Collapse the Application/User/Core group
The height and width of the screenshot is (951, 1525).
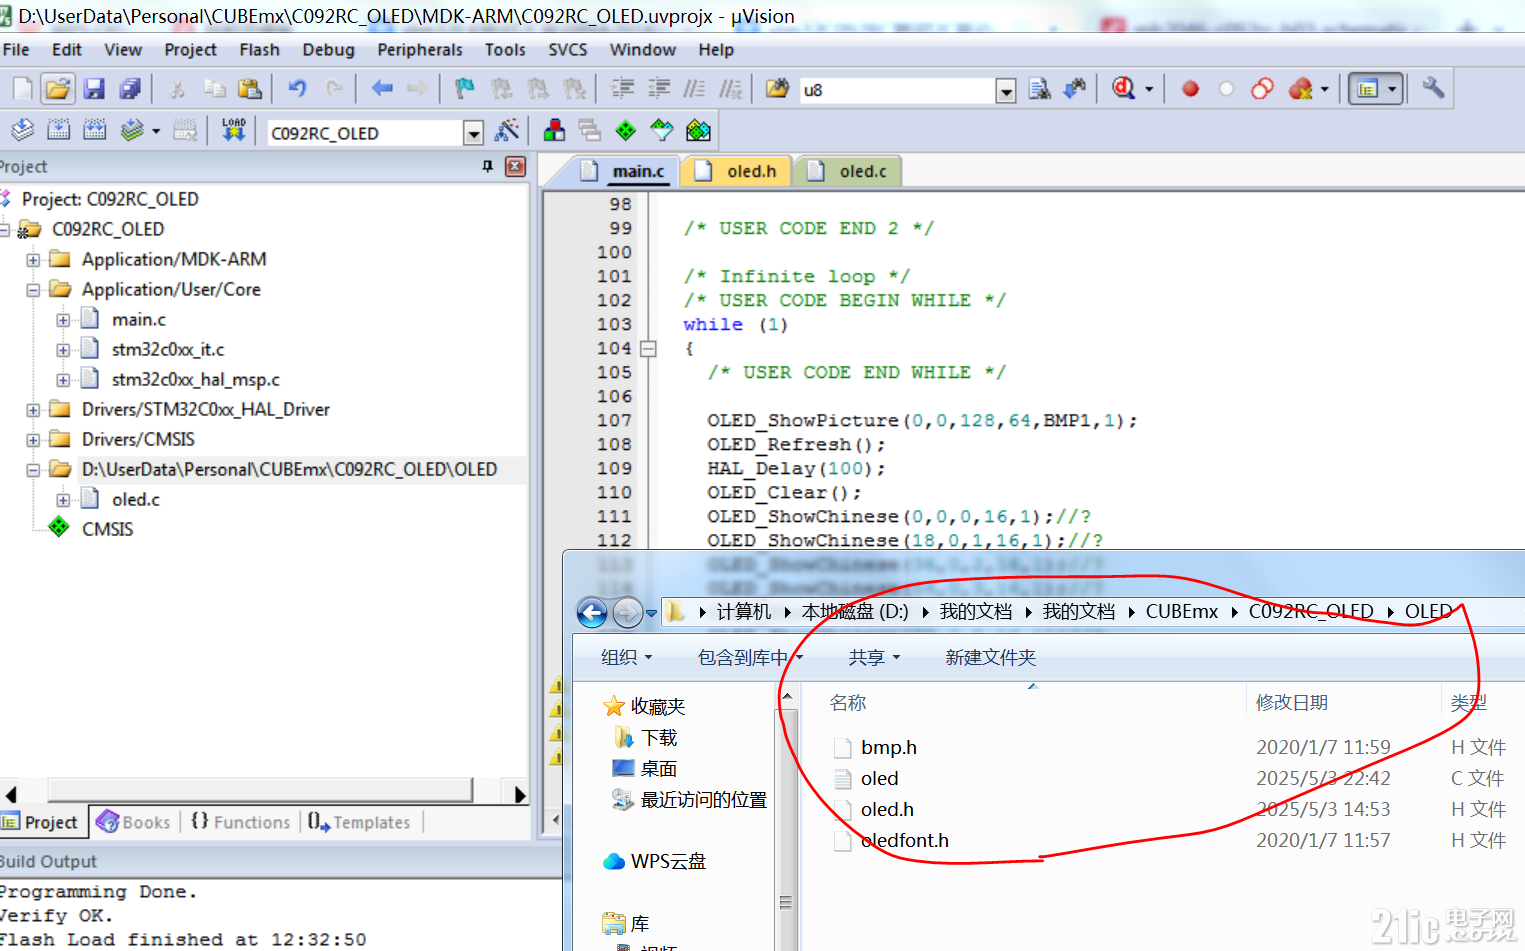point(35,289)
